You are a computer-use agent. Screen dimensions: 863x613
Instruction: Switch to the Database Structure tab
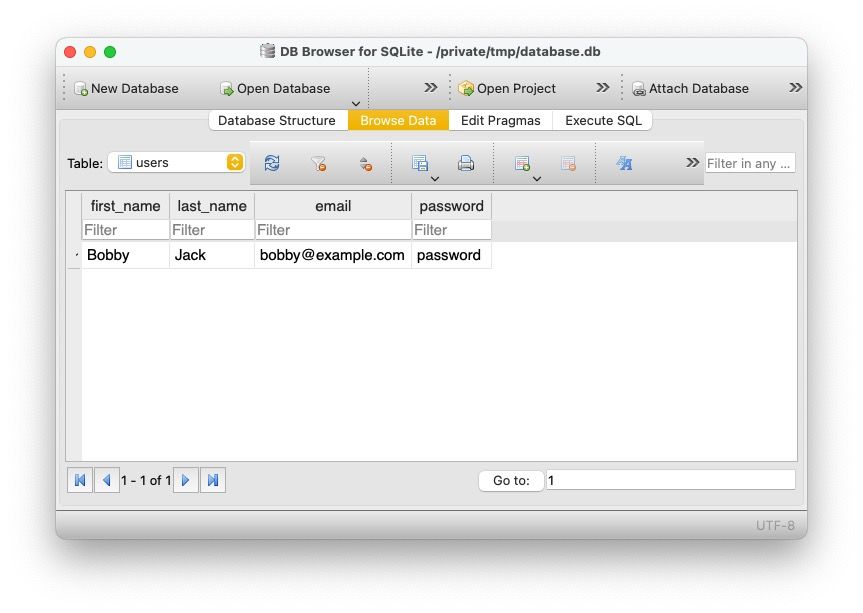point(276,120)
